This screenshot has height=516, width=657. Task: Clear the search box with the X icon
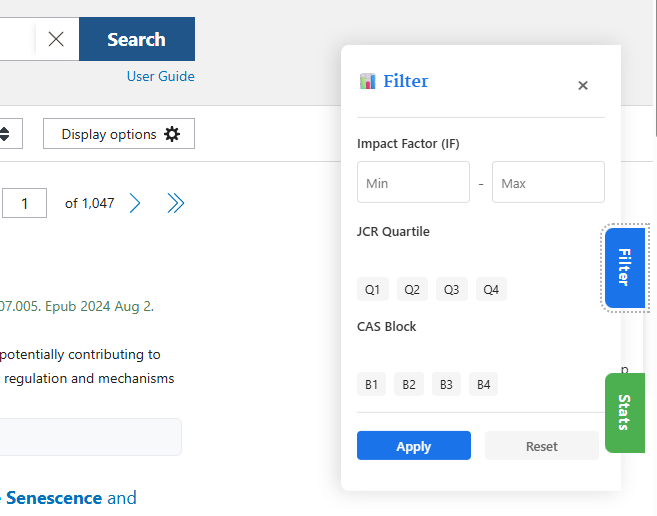click(56, 39)
